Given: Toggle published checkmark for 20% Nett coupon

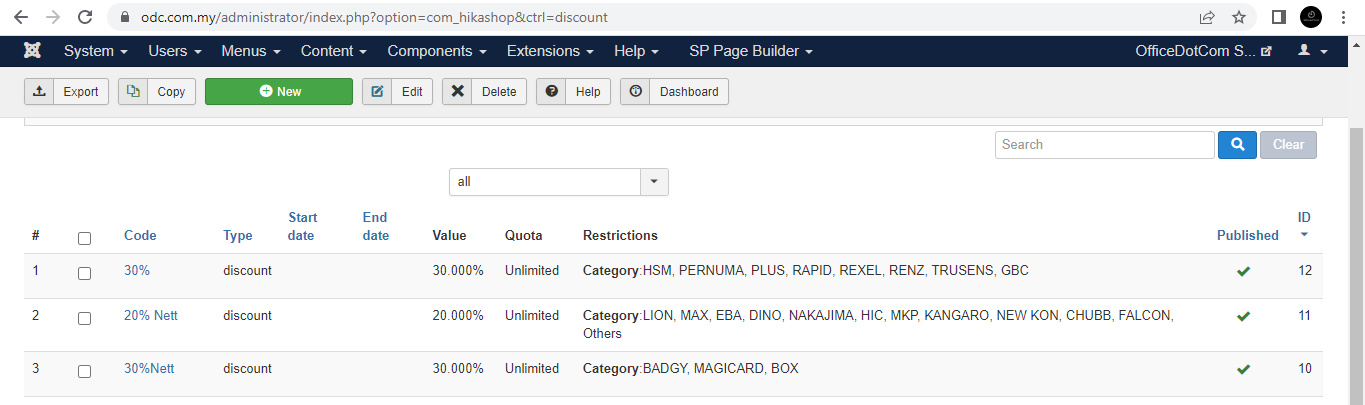Looking at the screenshot, I should [x=1243, y=316].
